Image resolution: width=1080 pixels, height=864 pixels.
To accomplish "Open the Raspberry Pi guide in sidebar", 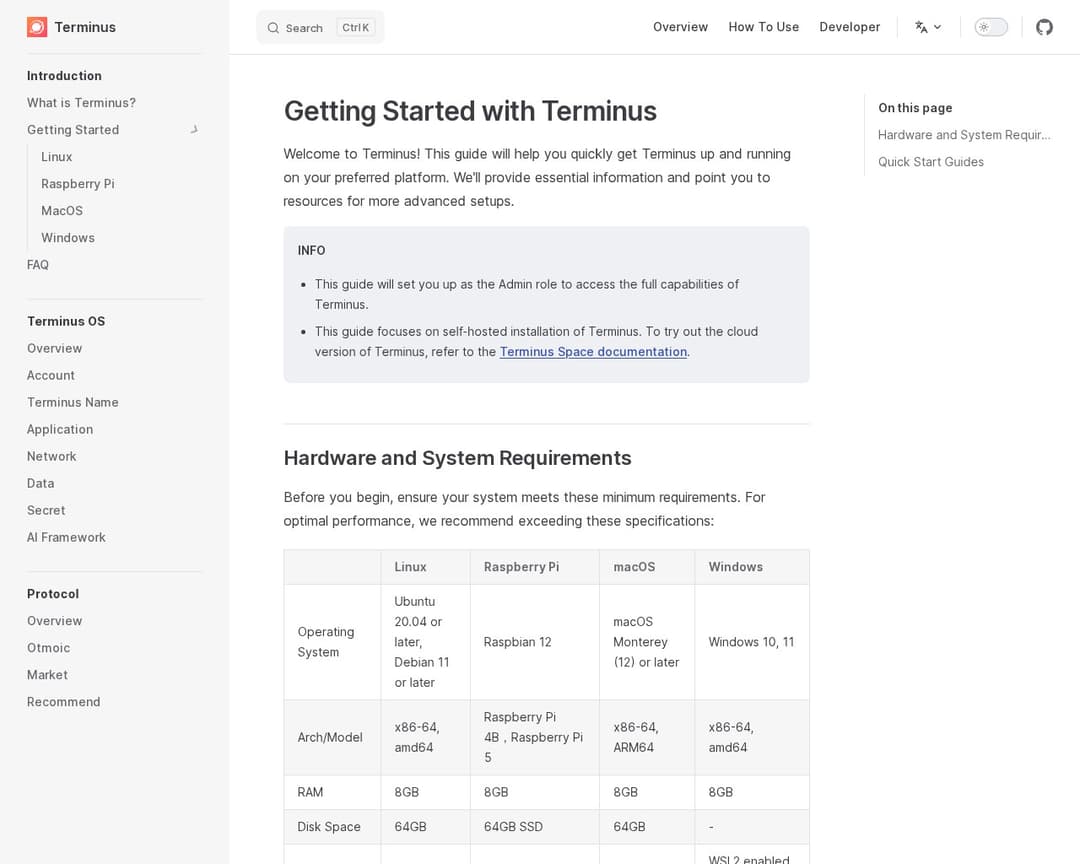I will click(x=78, y=184).
